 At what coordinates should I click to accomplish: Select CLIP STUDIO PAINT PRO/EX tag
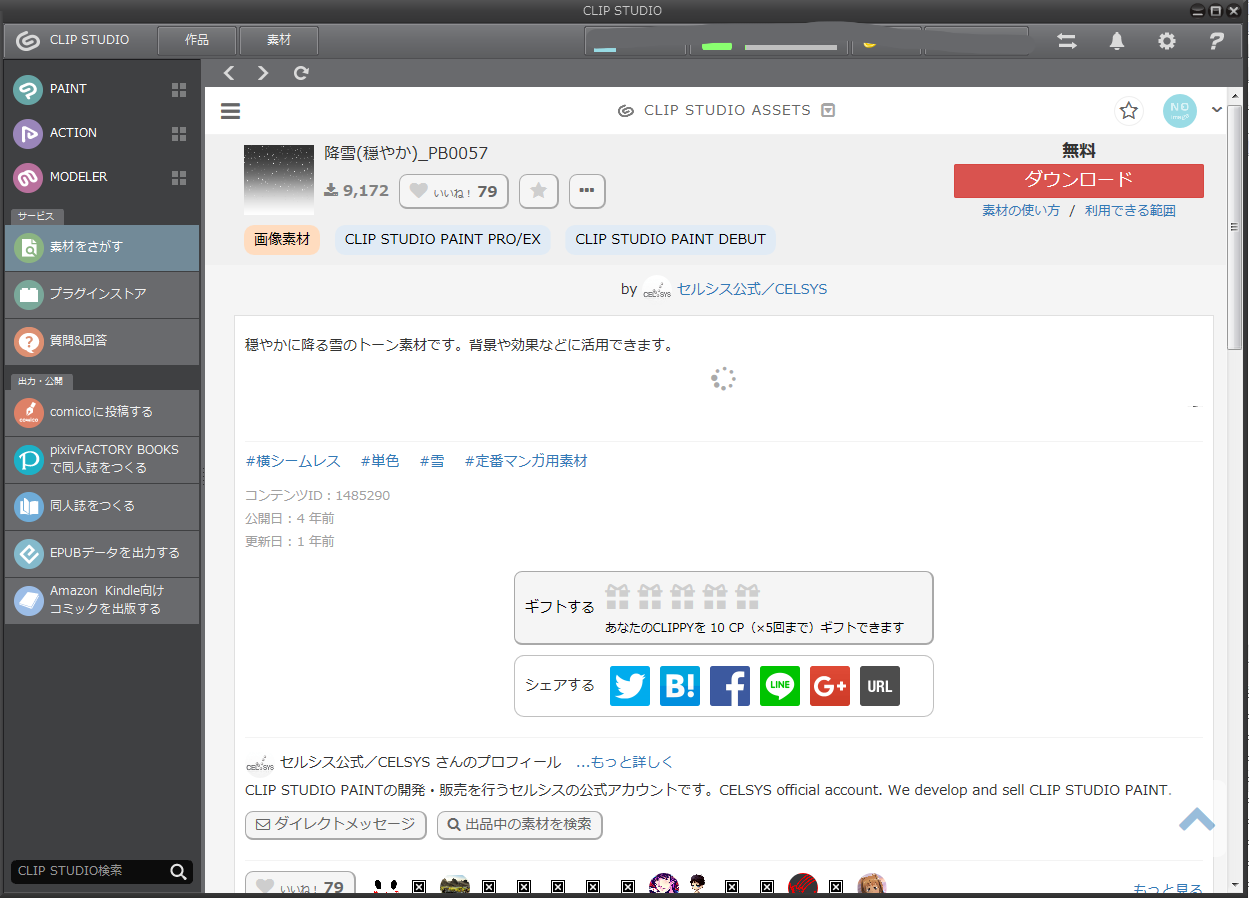pos(443,240)
